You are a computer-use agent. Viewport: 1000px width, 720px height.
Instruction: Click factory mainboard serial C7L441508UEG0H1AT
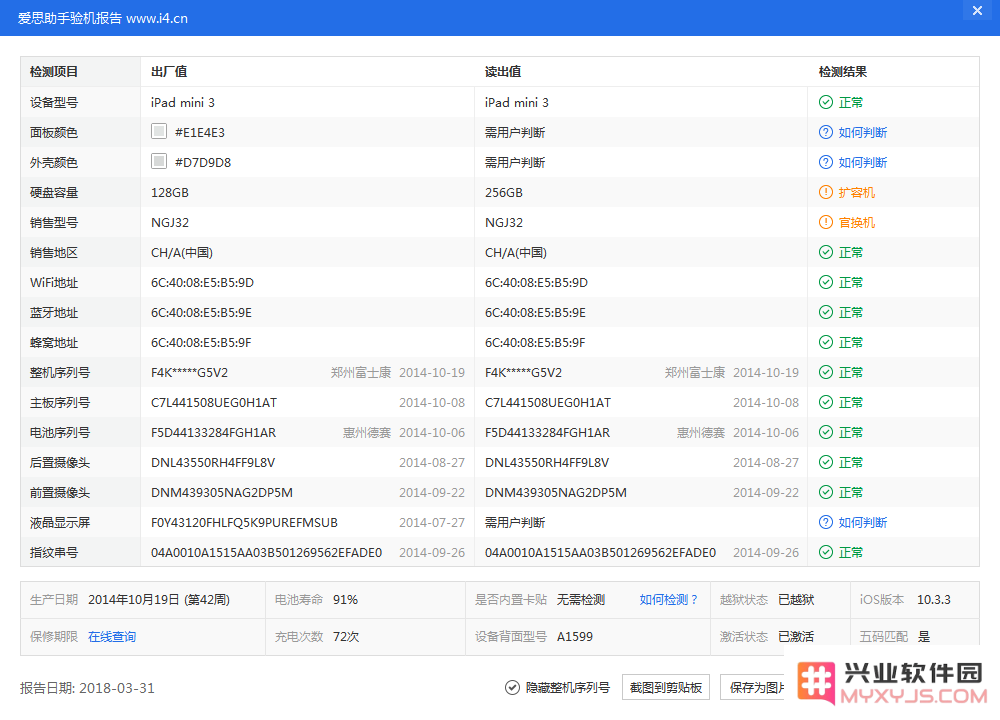(214, 402)
